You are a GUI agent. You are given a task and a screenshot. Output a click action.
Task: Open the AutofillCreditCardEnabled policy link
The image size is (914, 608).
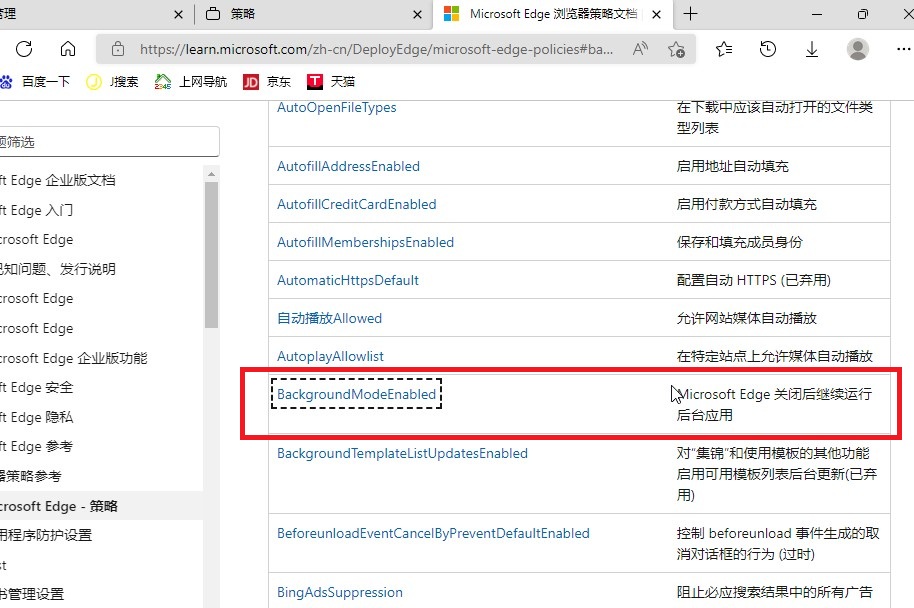coord(357,204)
